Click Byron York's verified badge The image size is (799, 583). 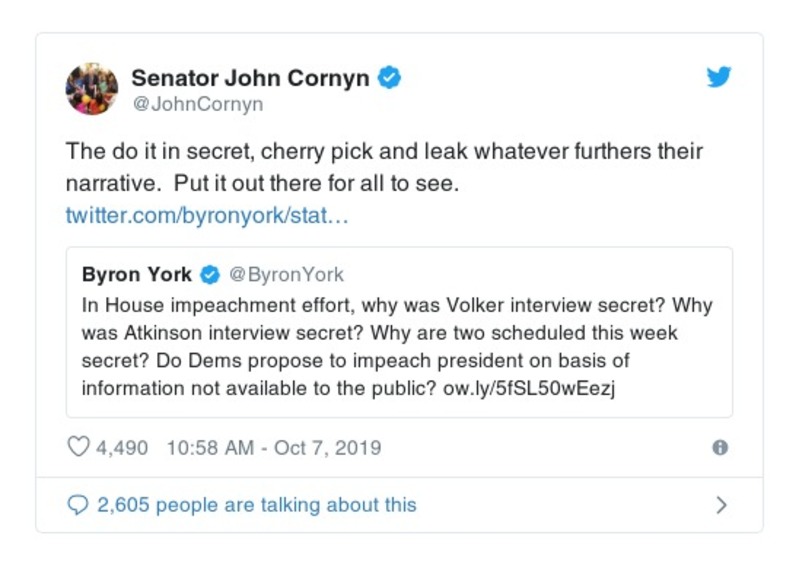(210, 275)
